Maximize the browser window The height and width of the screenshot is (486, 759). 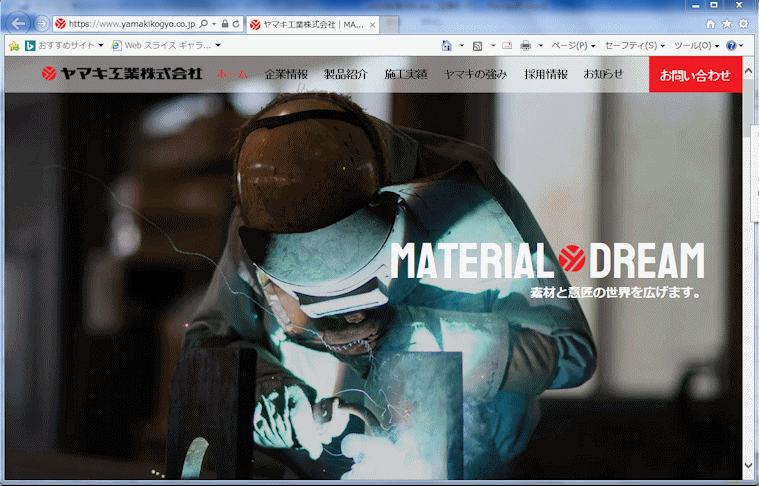click(714, 5)
